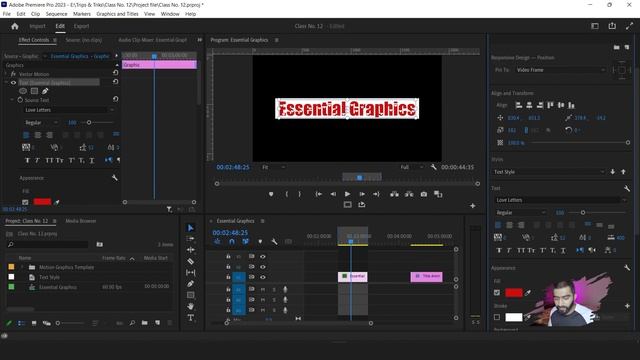640x360 pixels.
Task: Select the Hand tool
Action: click(191, 306)
